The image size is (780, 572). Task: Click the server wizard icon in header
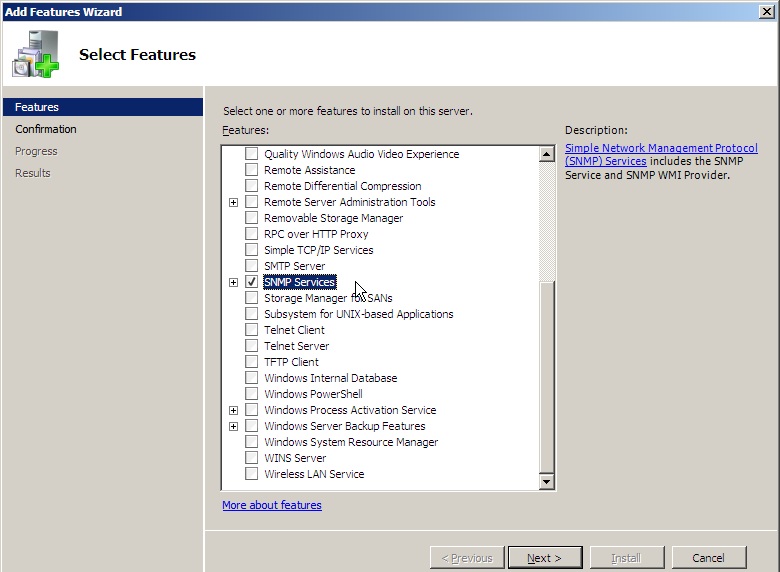(x=35, y=54)
